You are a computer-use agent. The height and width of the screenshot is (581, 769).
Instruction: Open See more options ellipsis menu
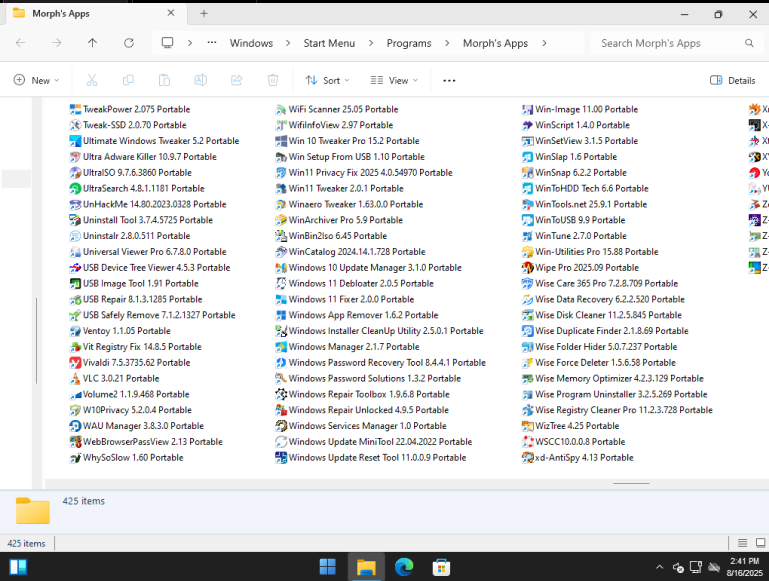[449, 80]
